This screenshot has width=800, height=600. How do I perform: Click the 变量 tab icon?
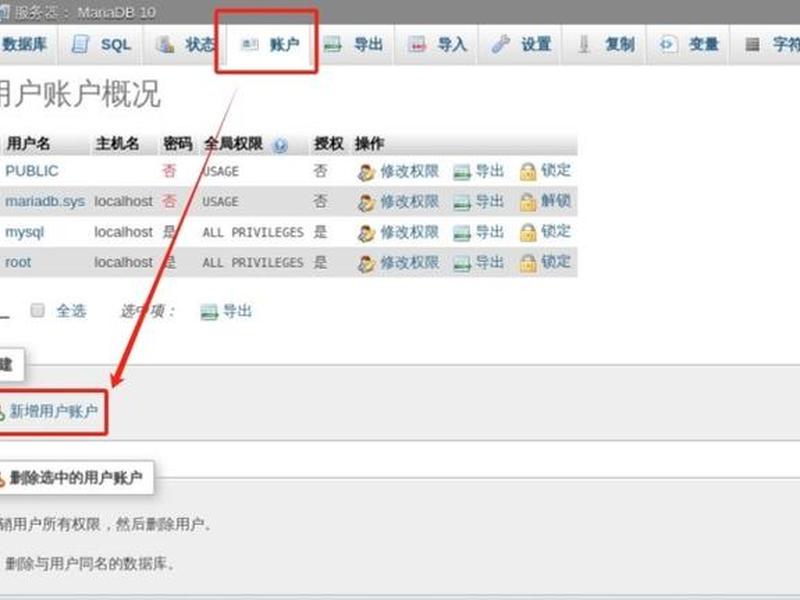[x=667, y=45]
